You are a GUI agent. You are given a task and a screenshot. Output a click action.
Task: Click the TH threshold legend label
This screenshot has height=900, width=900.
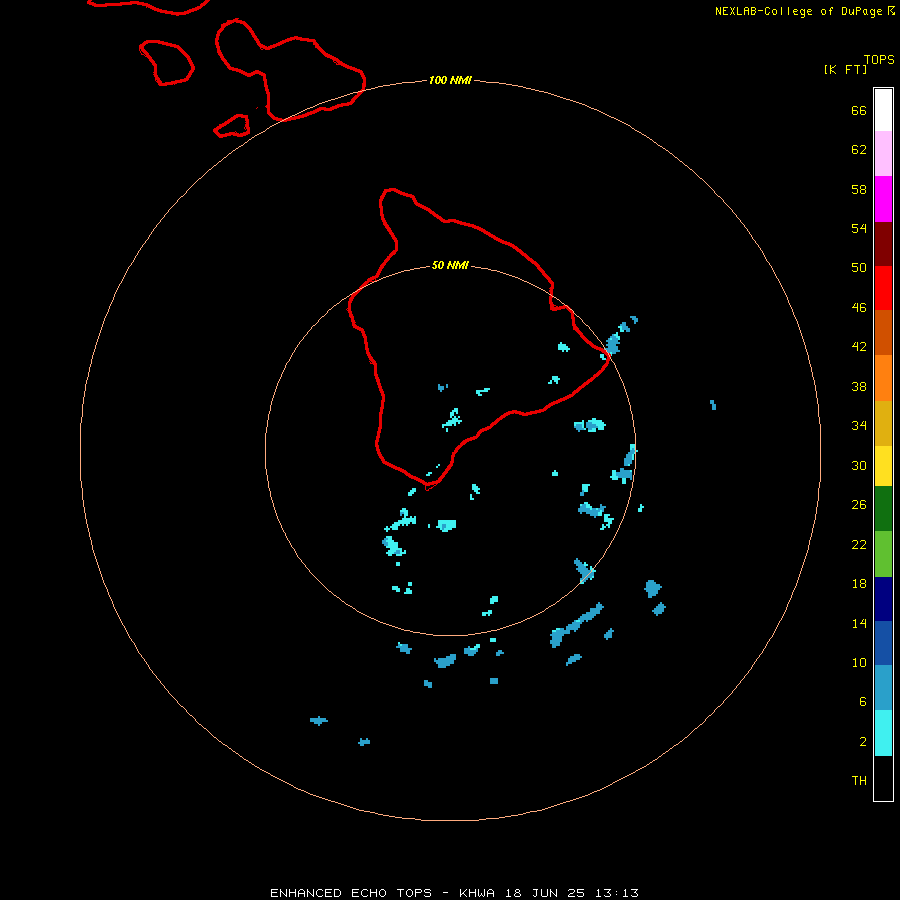click(859, 781)
